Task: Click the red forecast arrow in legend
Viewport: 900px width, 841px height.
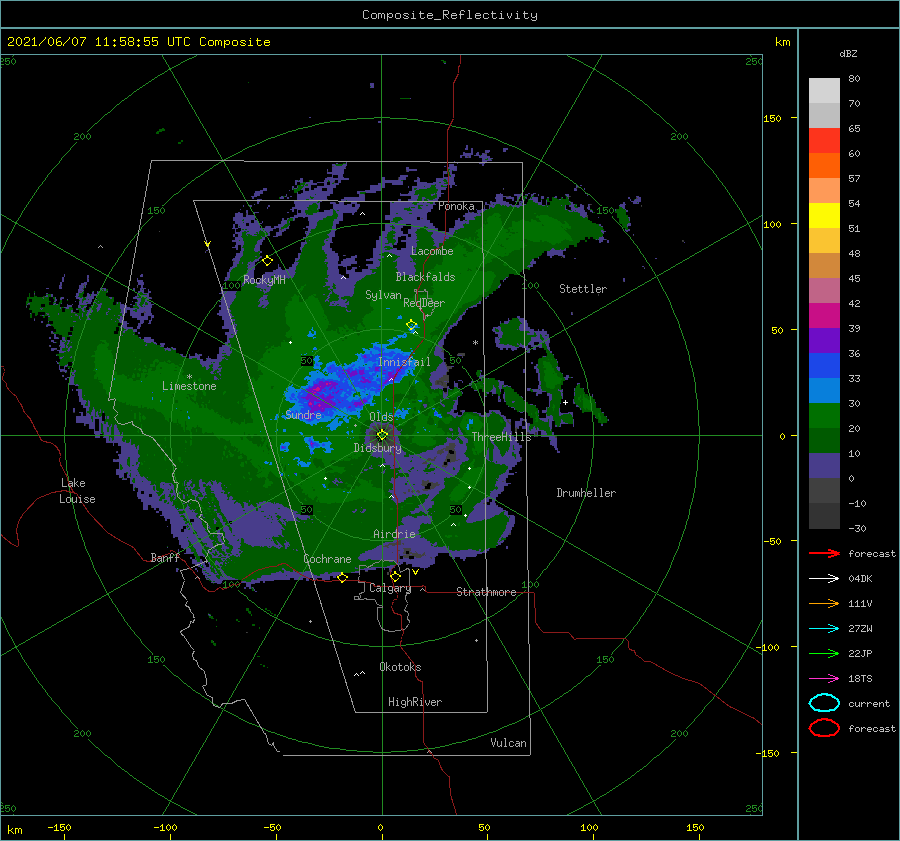Action: (x=824, y=553)
